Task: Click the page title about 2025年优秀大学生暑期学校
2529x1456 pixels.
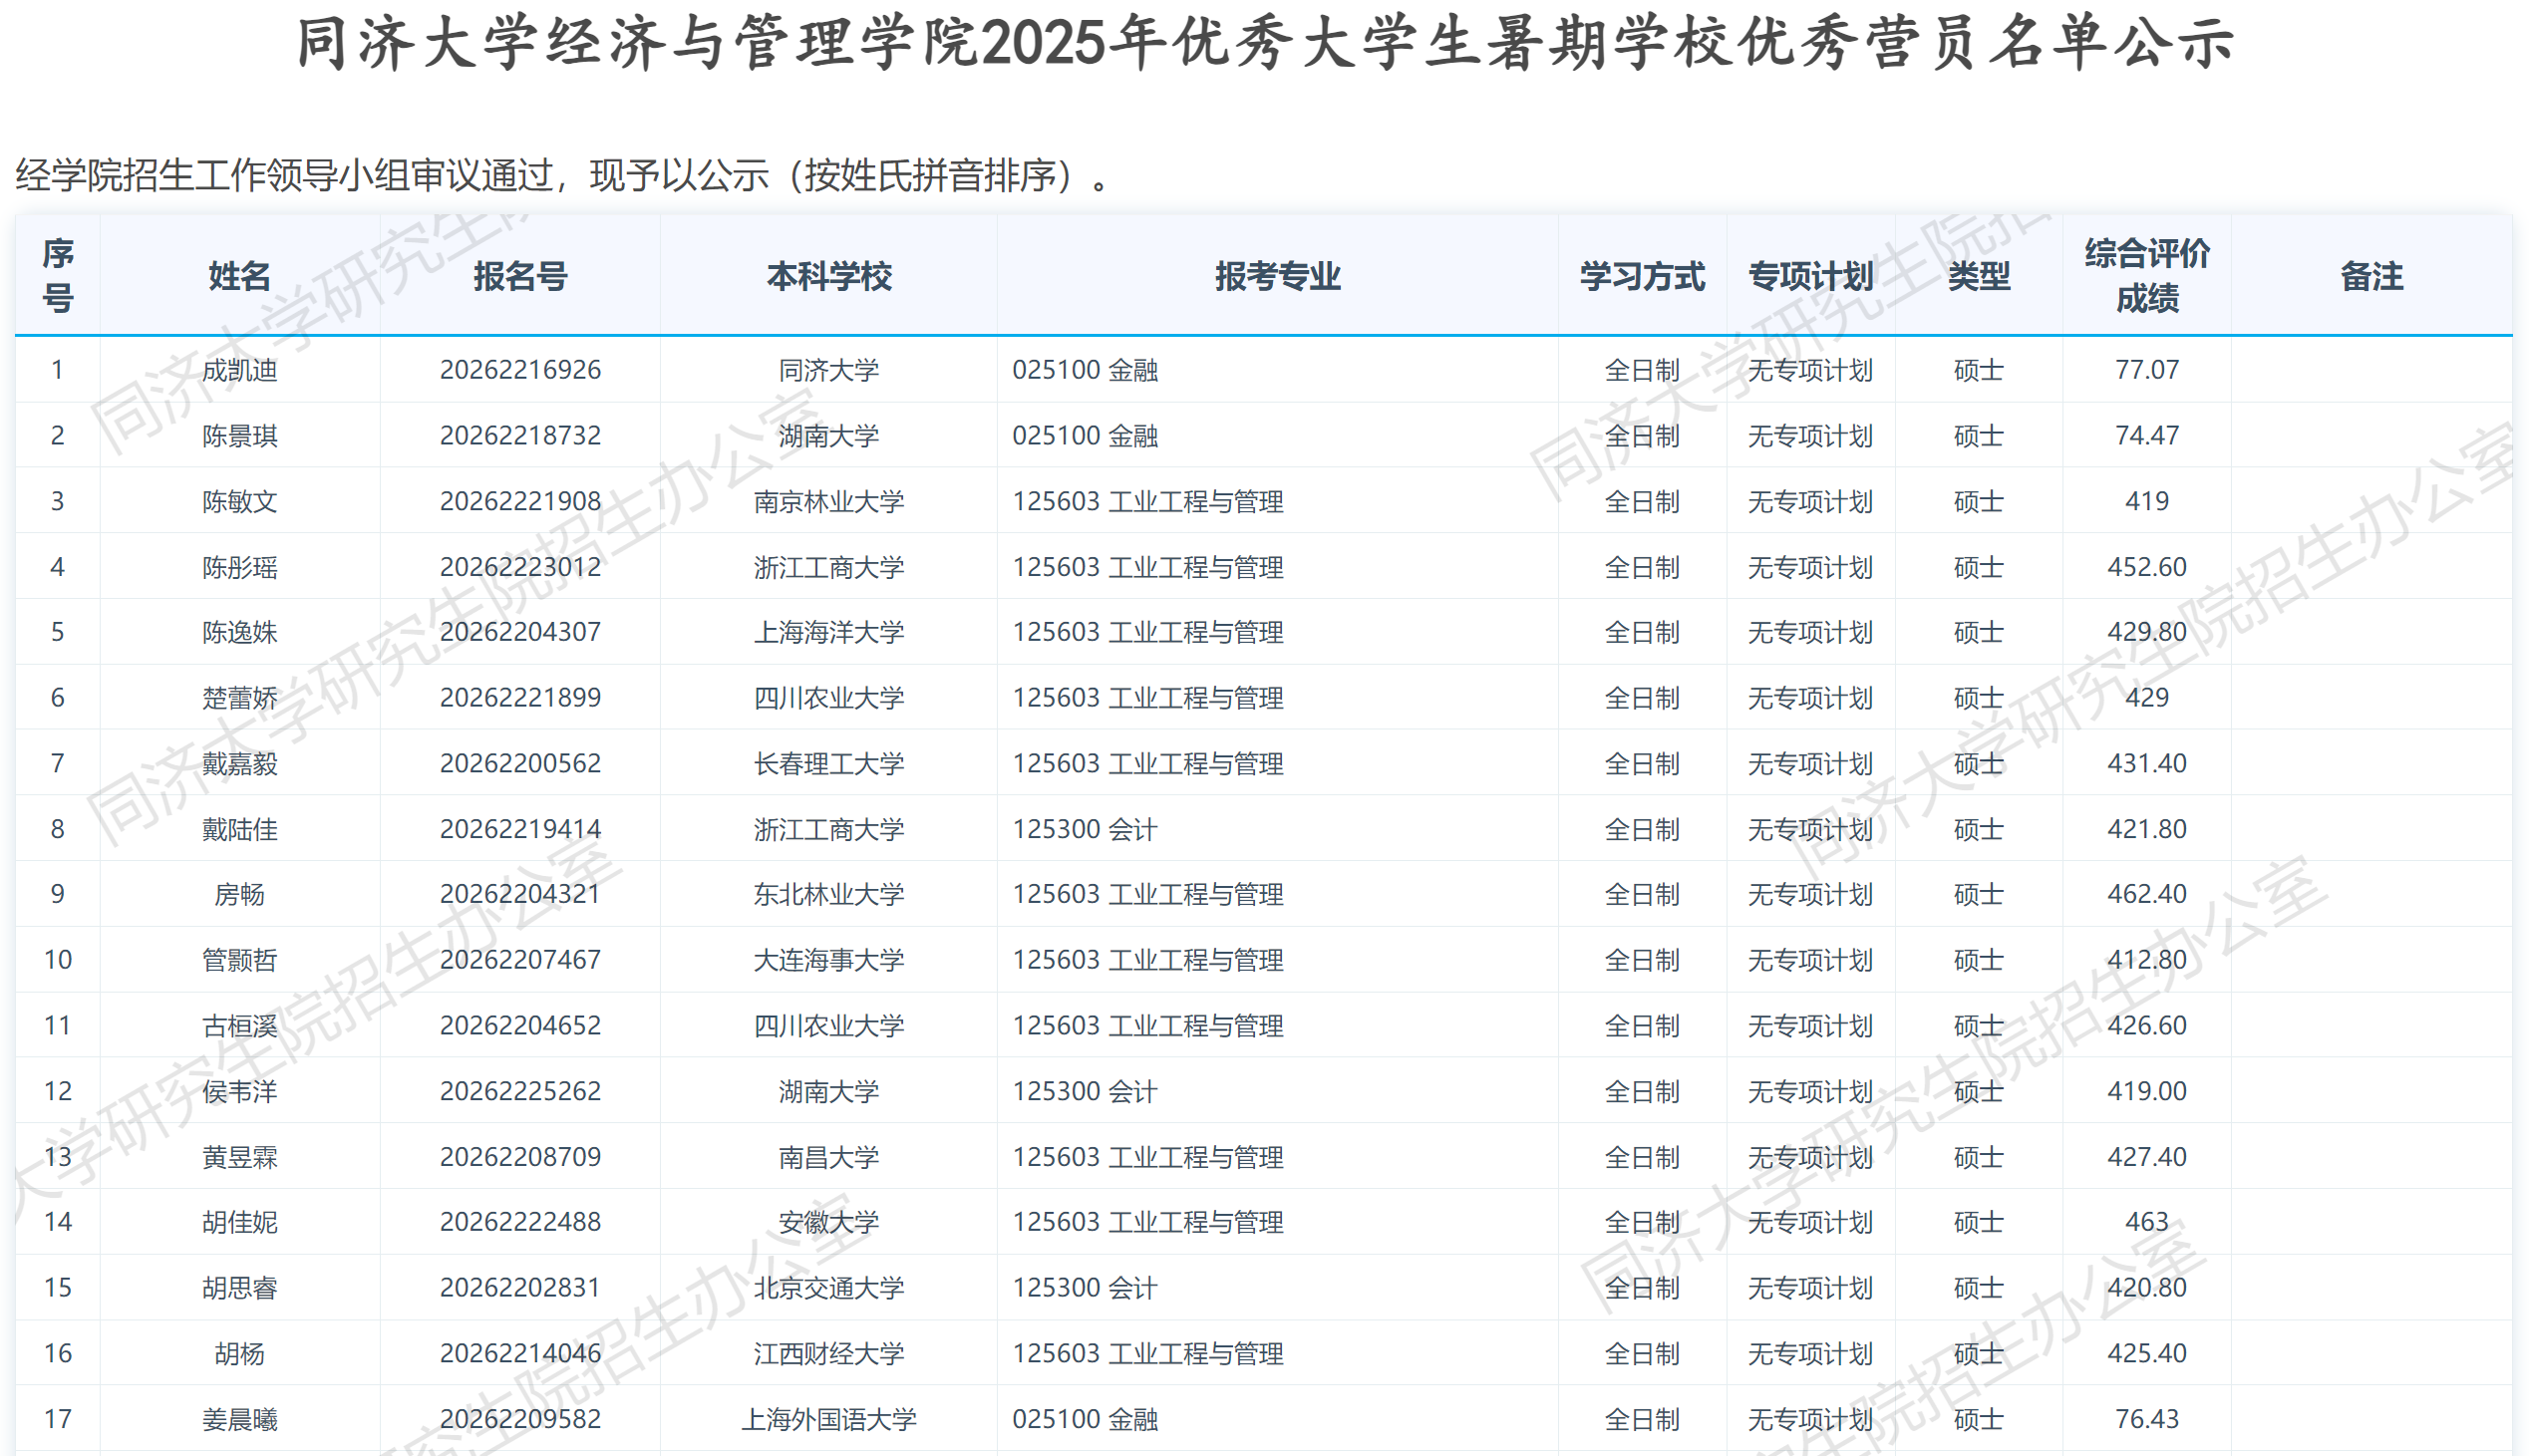Action: coord(1264,44)
